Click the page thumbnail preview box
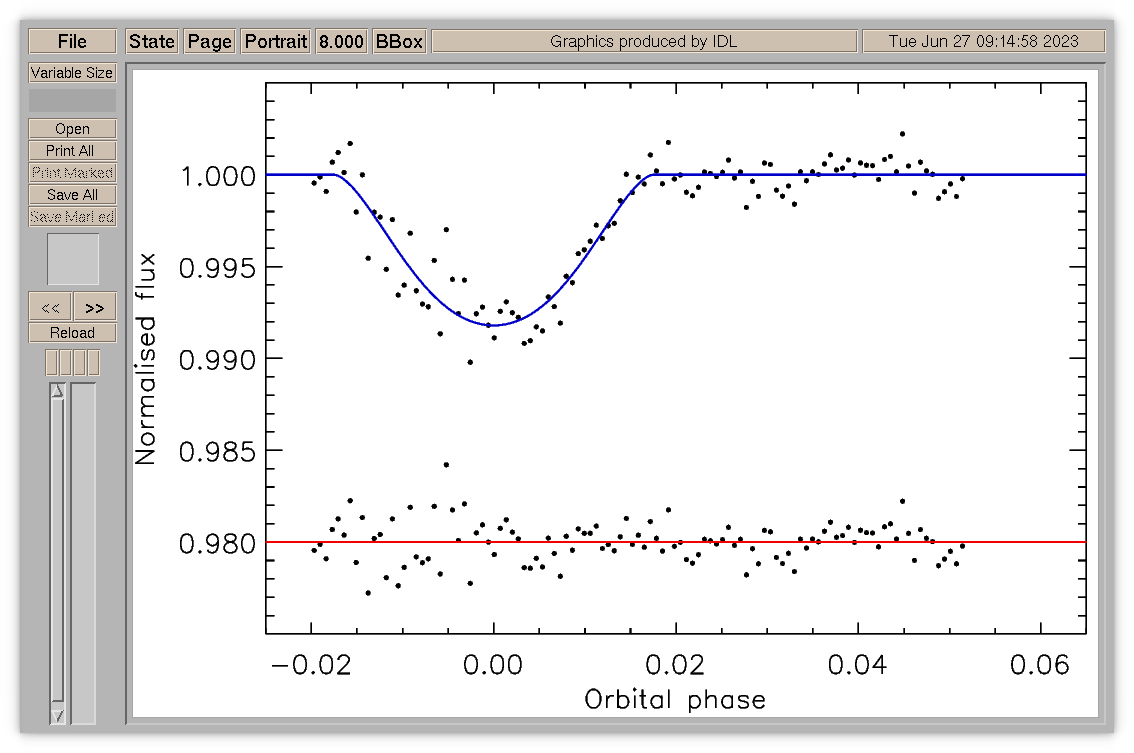 (x=73, y=258)
